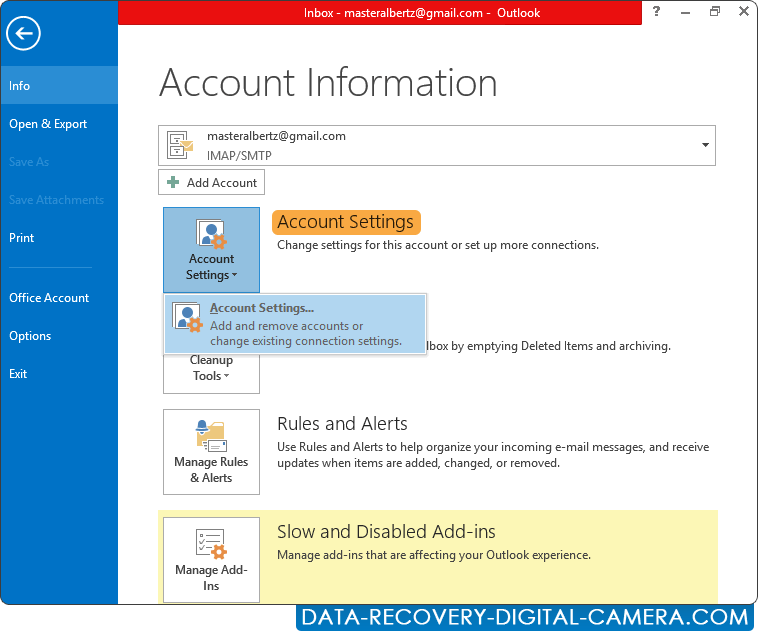The image size is (758, 631).
Task: Toggle the Account Settings dropdown button
Action: pyautogui.click(x=211, y=250)
